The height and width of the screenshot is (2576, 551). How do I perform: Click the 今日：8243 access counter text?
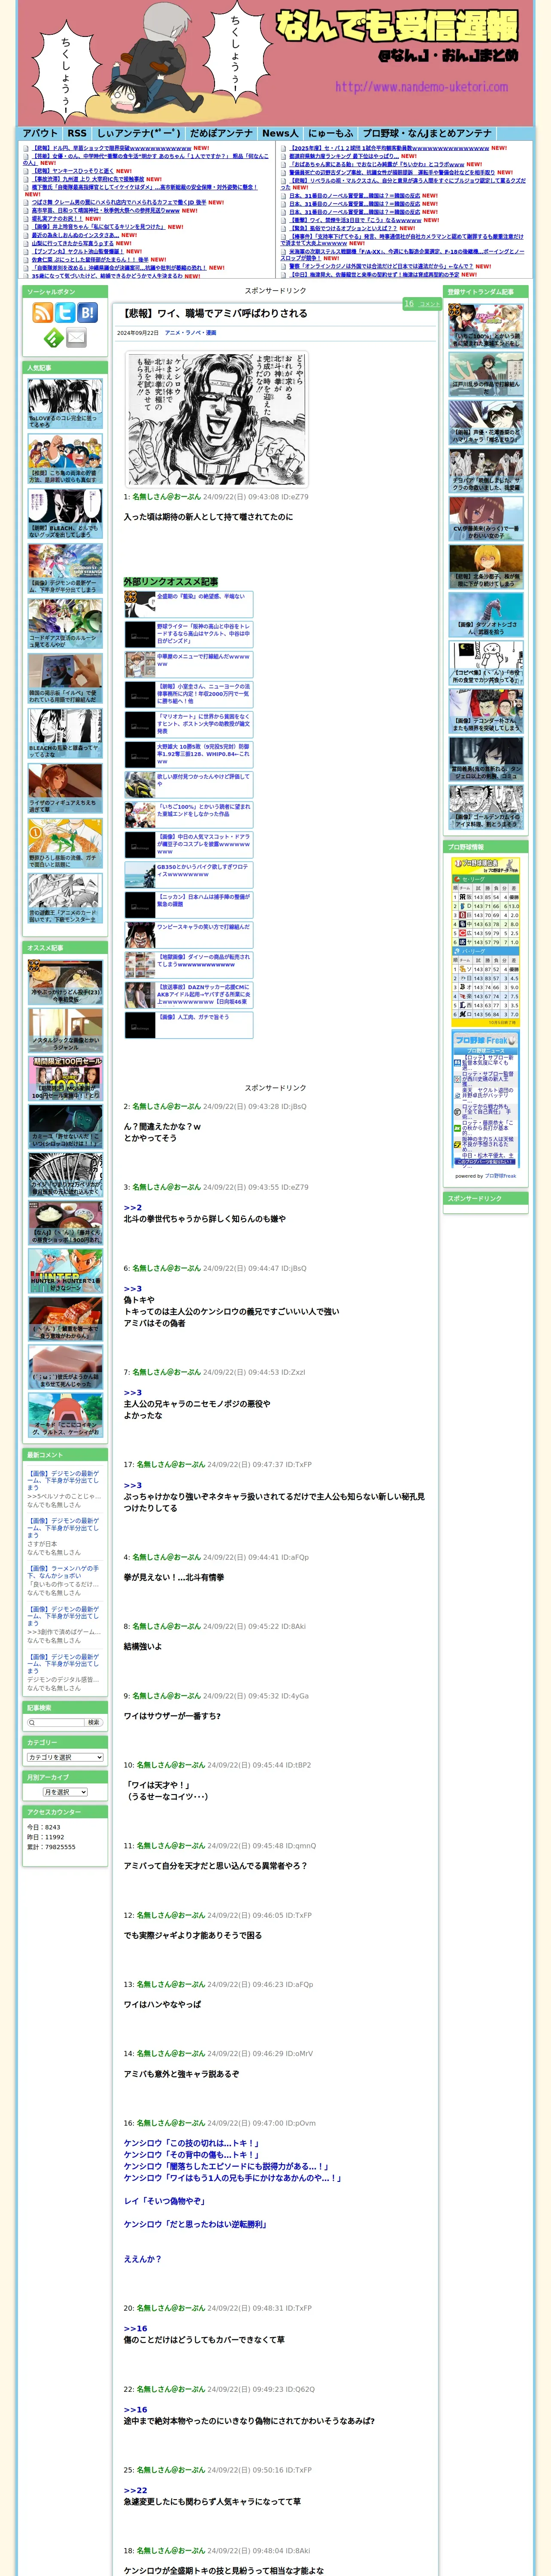tap(44, 1827)
